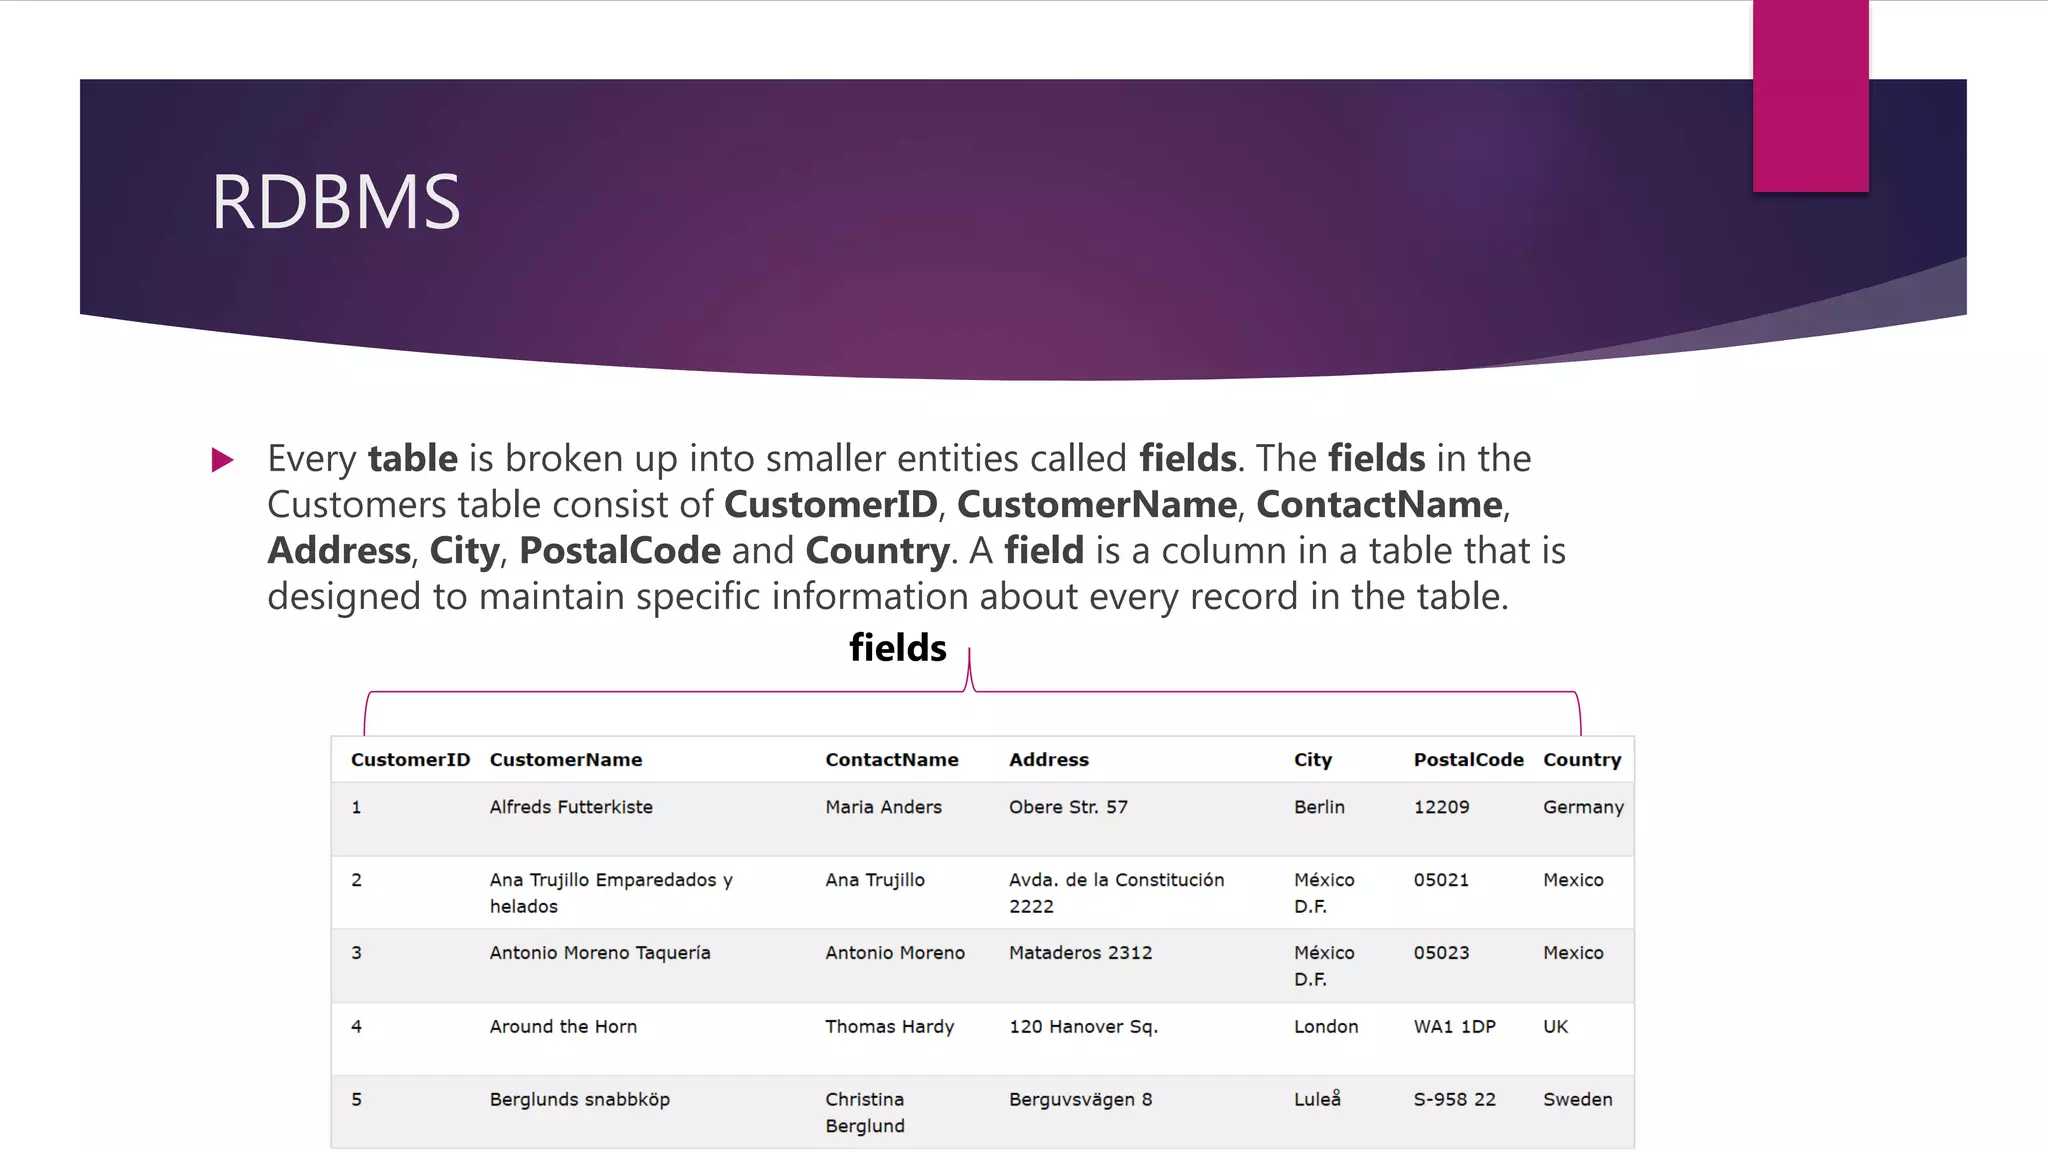Click the Berlin city cell

tap(1319, 807)
